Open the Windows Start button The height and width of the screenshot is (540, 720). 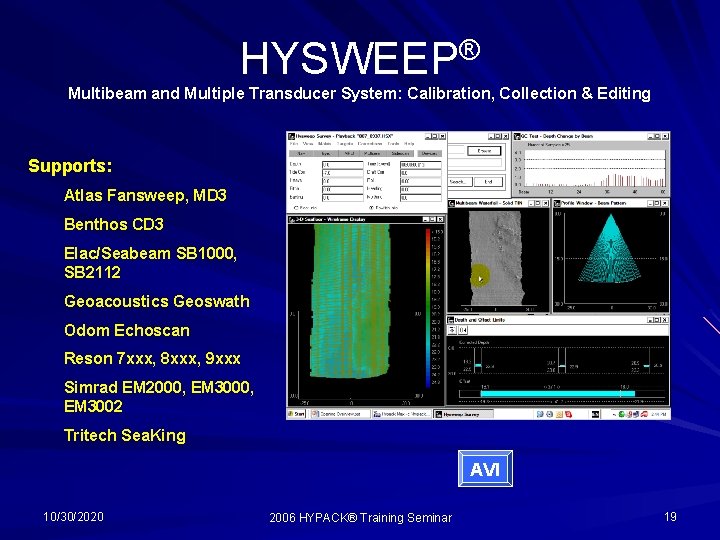pyautogui.click(x=296, y=414)
